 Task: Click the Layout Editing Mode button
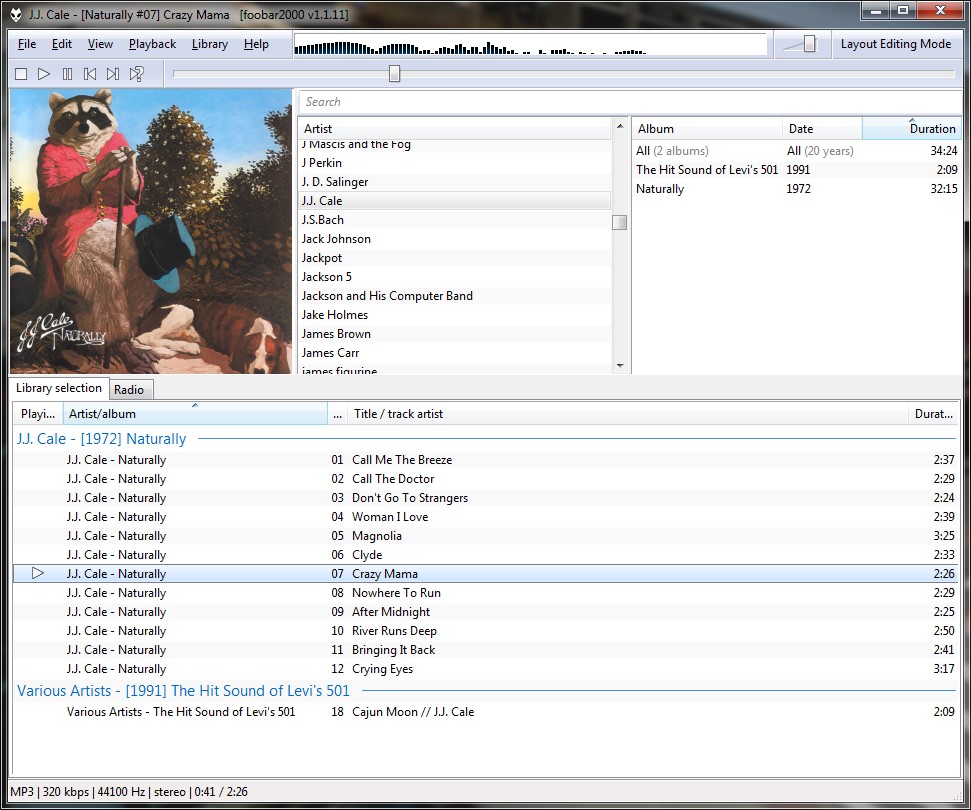[895, 44]
